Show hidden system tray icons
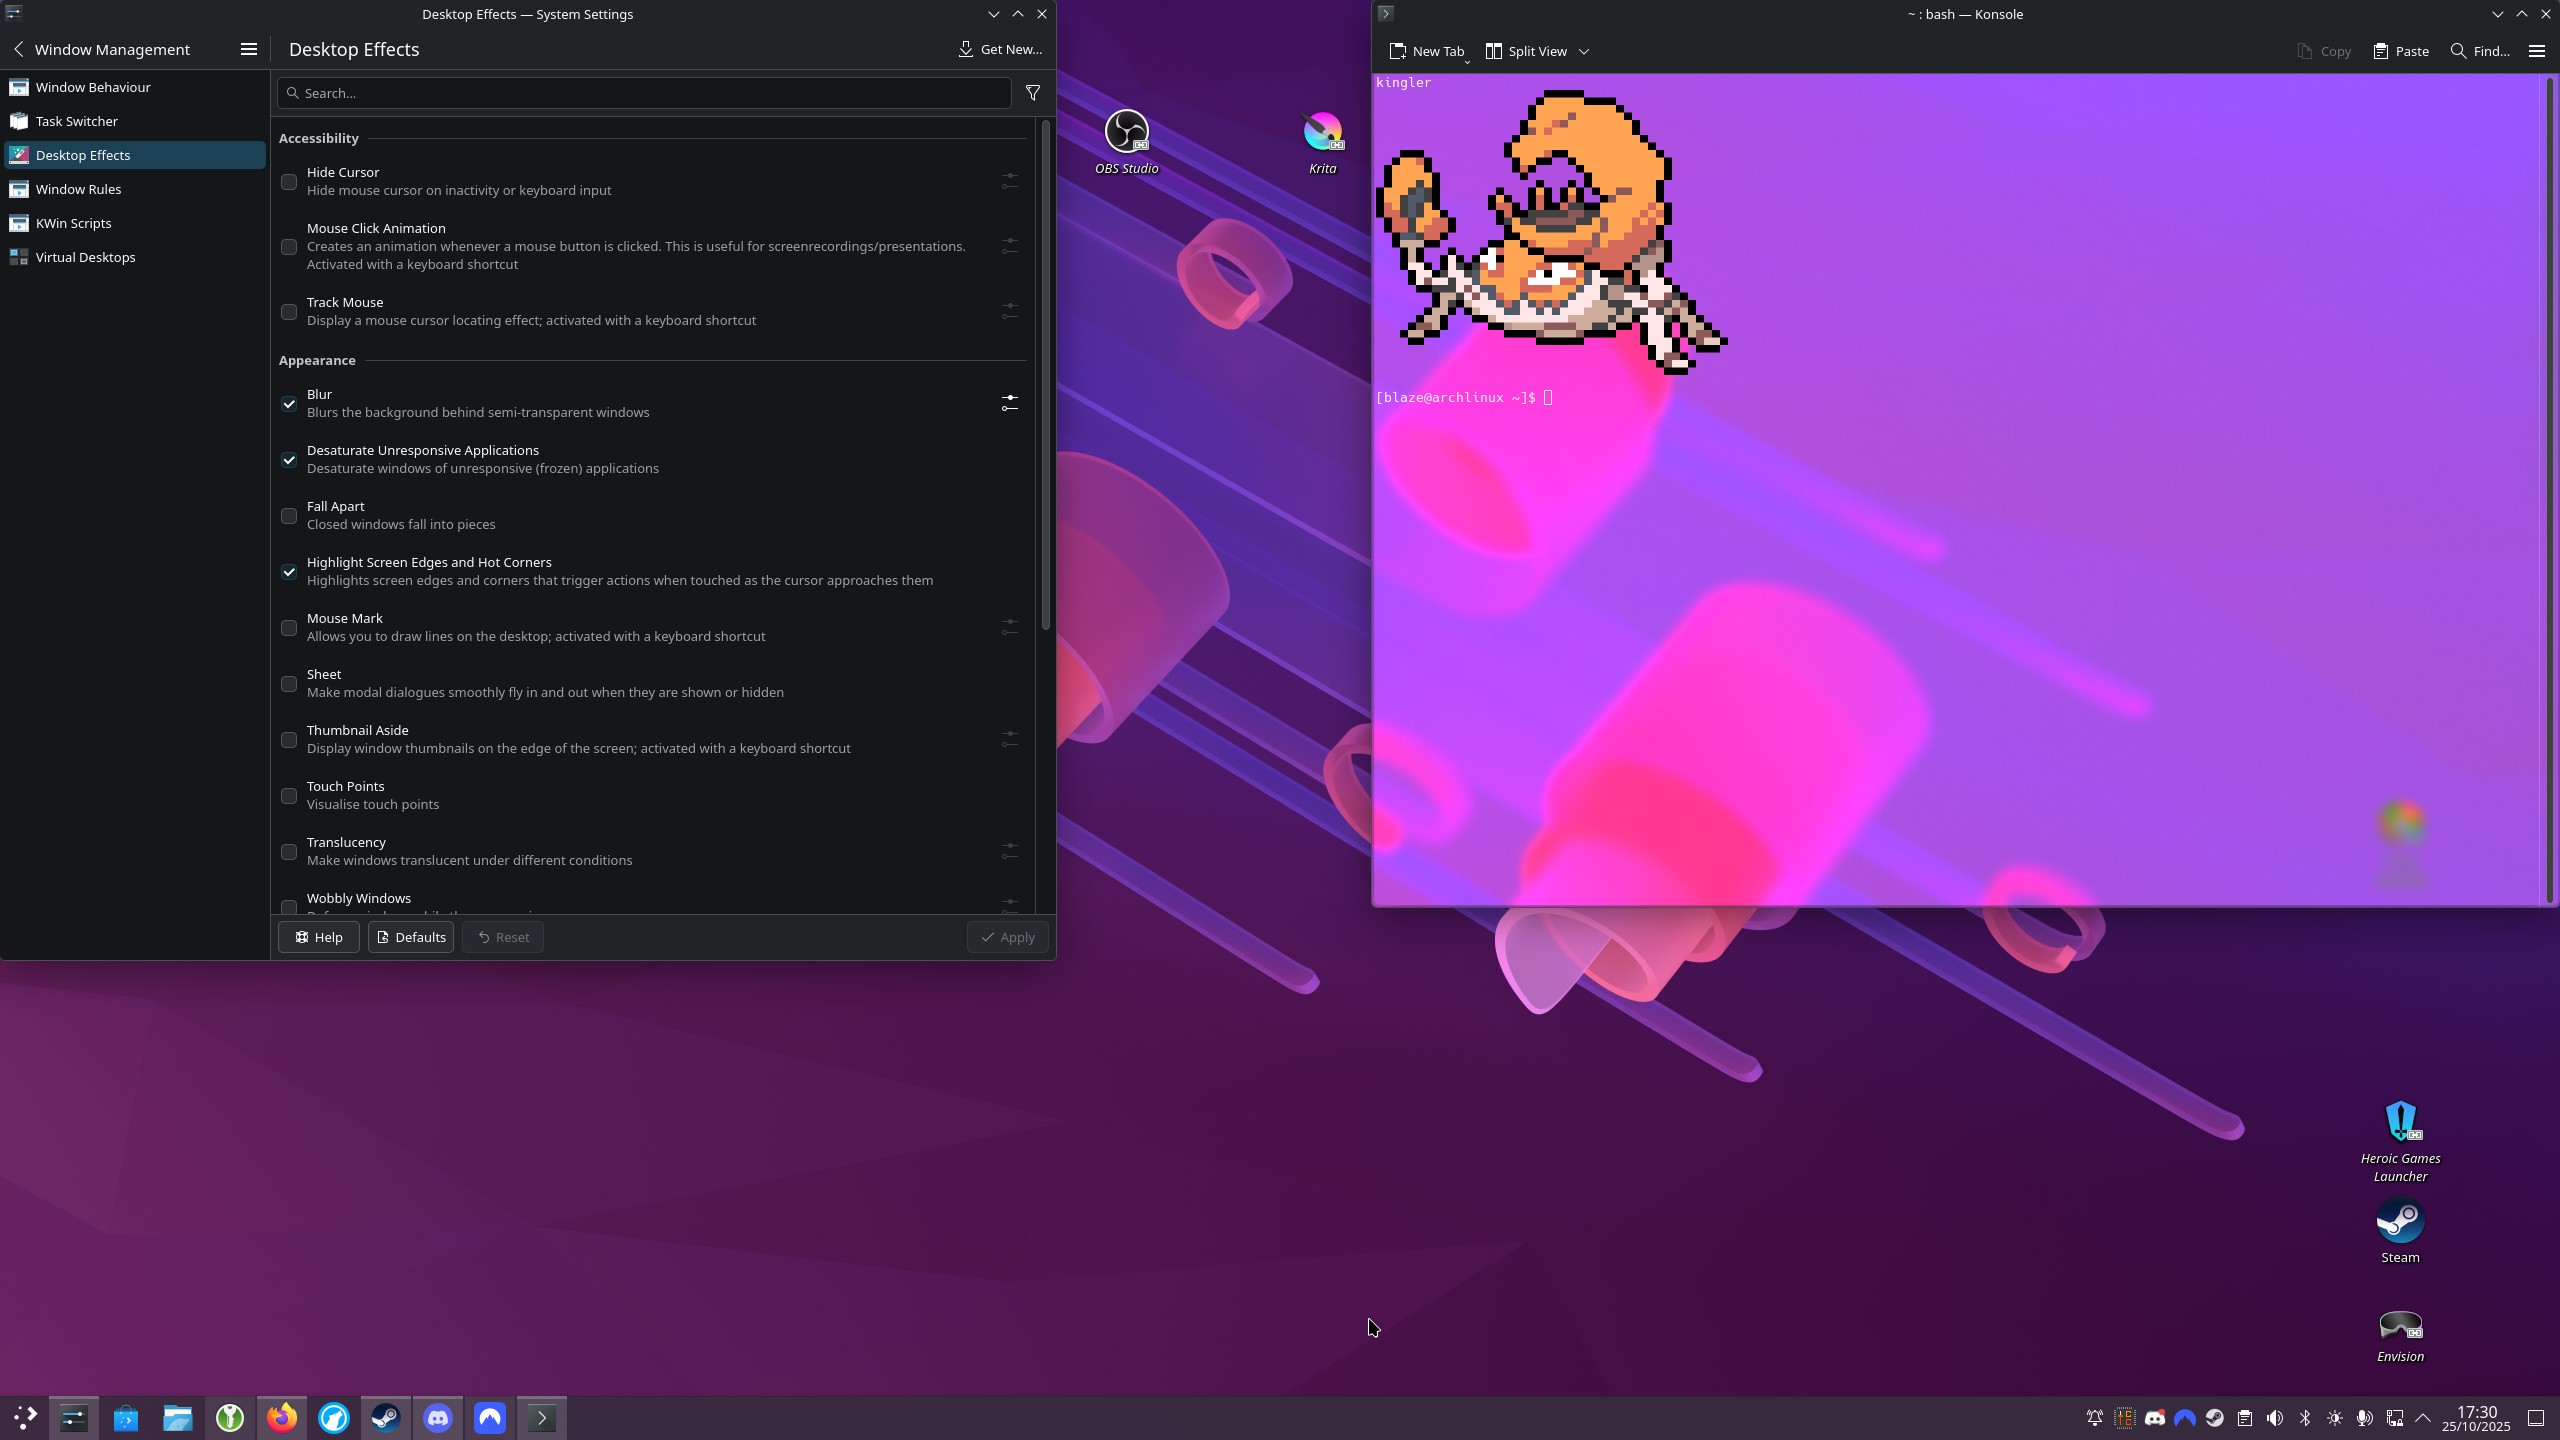The width and height of the screenshot is (2560, 1440). 2423,1418
